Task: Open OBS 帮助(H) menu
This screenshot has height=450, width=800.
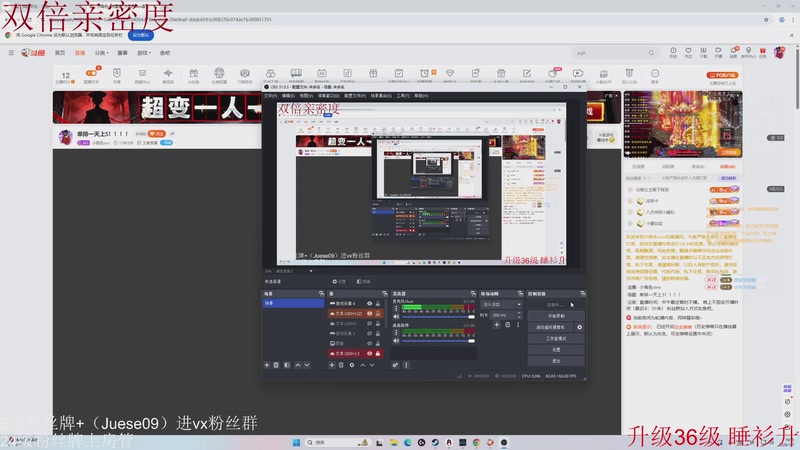Action: click(421, 96)
